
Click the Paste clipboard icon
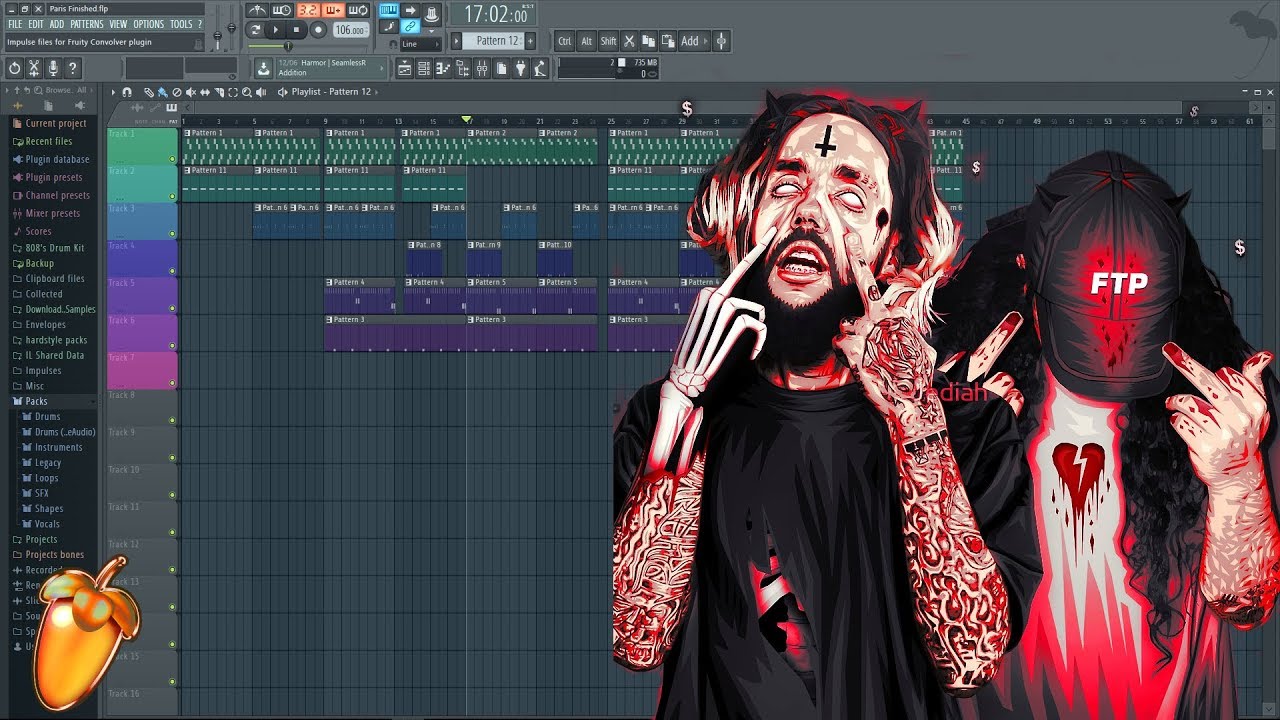pyautogui.click(x=667, y=41)
